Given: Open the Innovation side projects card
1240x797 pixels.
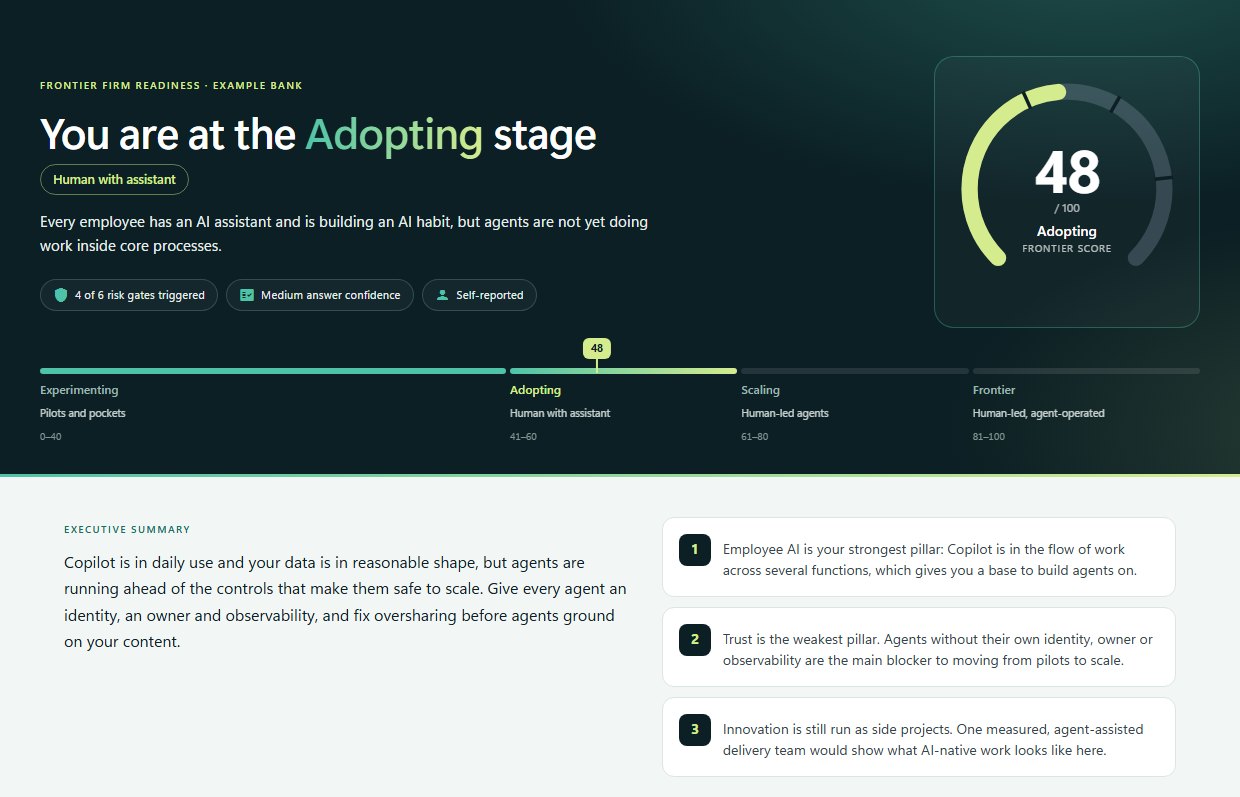Looking at the screenshot, I should (x=918, y=737).
